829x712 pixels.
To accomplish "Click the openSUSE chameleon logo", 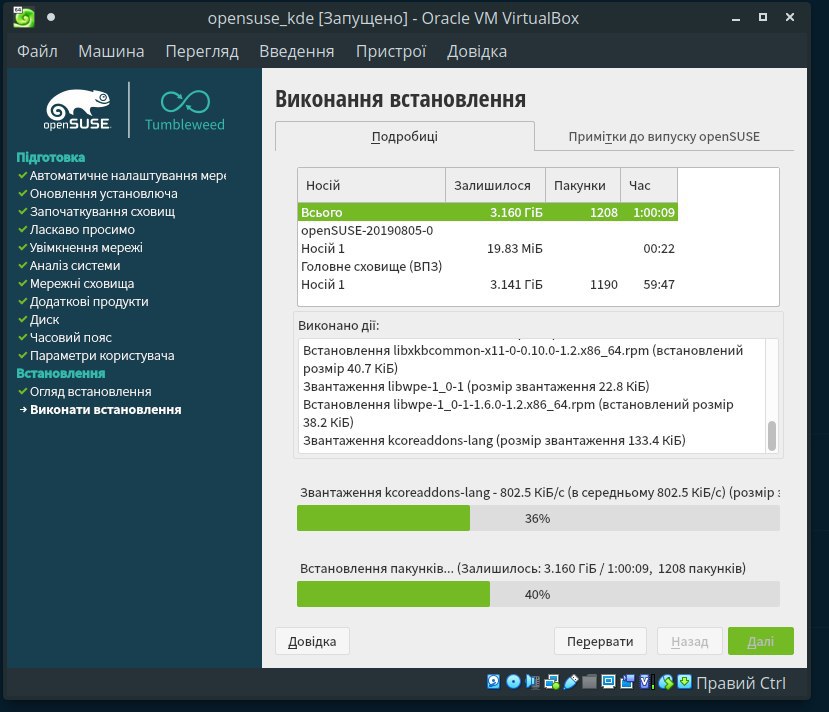I will coord(78,109).
